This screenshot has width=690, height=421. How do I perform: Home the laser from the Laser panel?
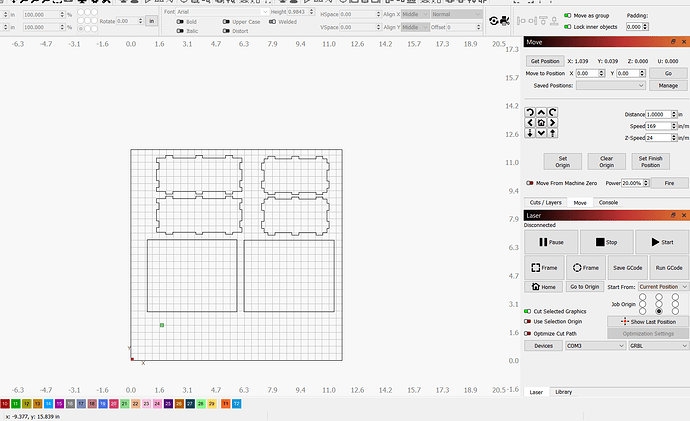tap(543, 287)
